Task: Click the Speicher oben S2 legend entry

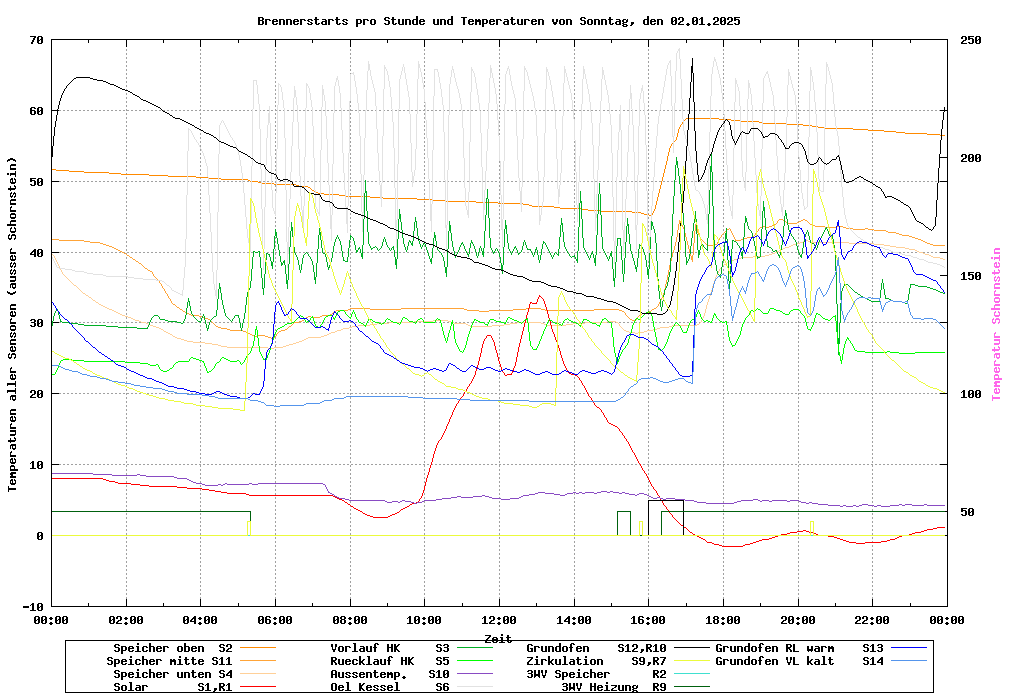Action: click(x=172, y=648)
